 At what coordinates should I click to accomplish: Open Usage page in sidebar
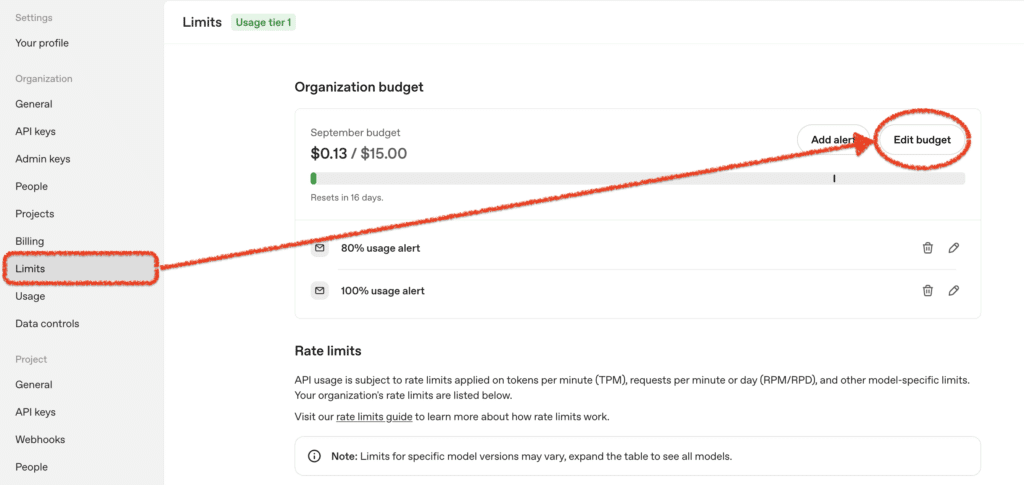point(30,296)
